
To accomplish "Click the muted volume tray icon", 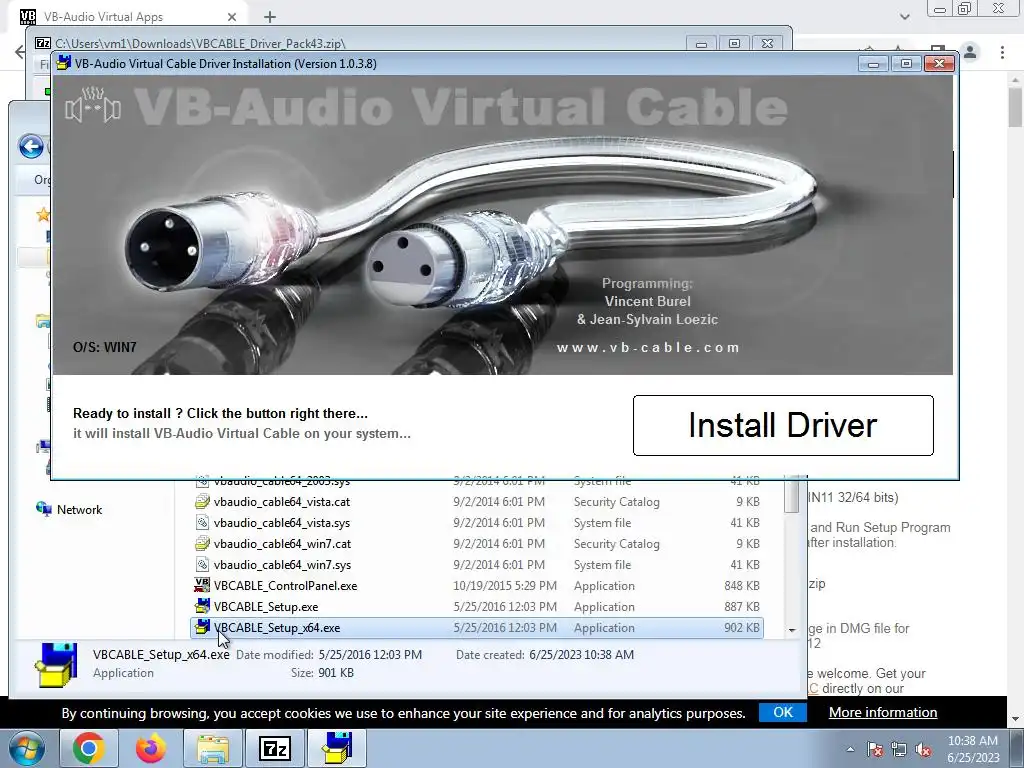I will (x=923, y=750).
